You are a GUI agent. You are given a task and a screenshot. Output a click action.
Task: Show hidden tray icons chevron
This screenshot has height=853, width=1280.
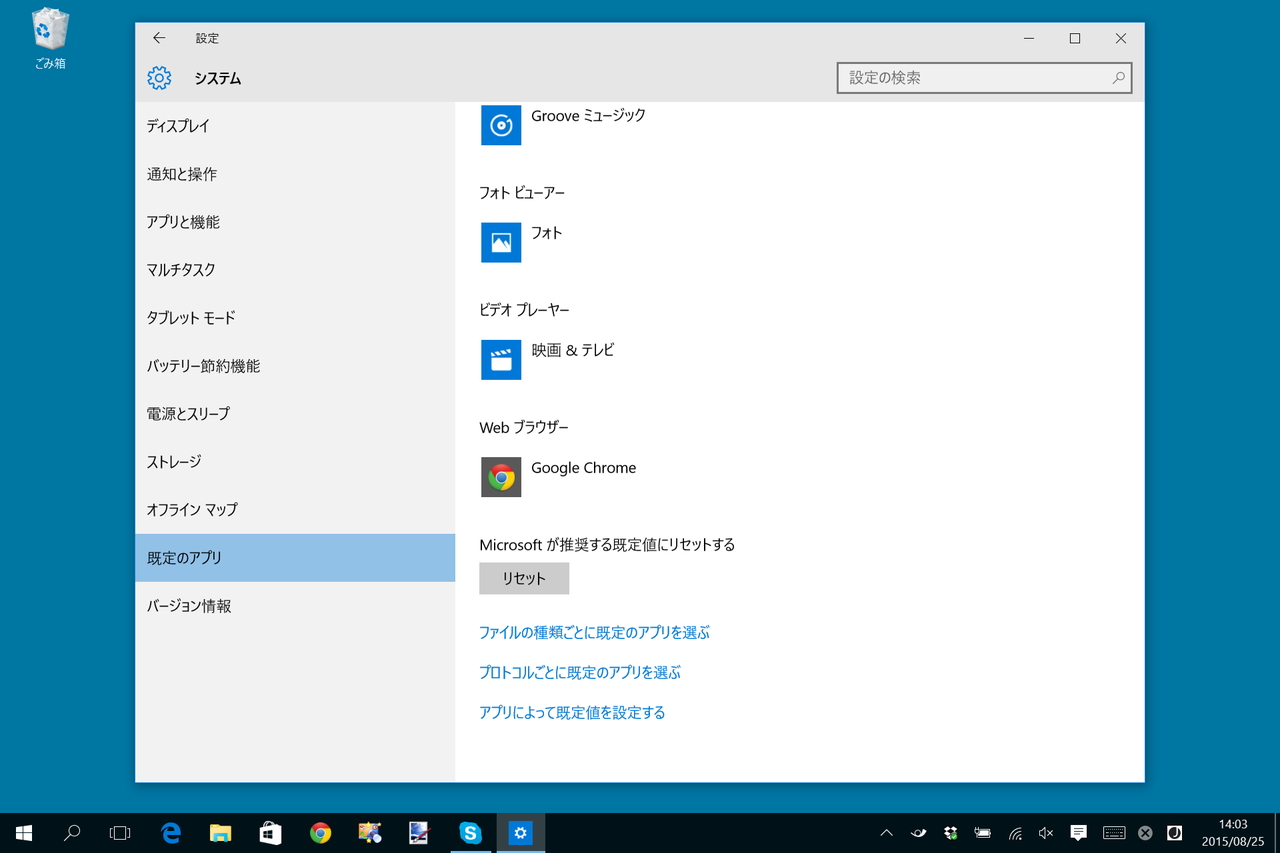click(x=887, y=833)
